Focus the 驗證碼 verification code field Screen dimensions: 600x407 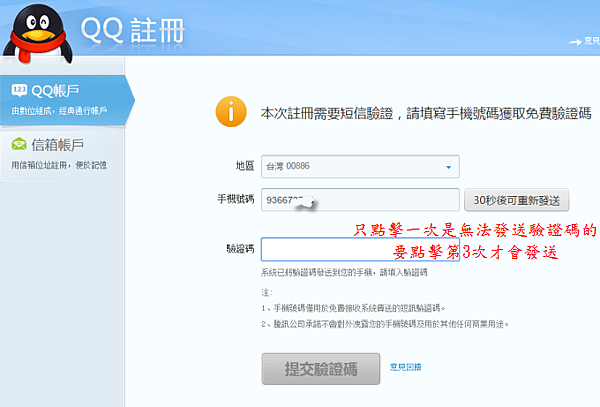[x=360, y=249]
